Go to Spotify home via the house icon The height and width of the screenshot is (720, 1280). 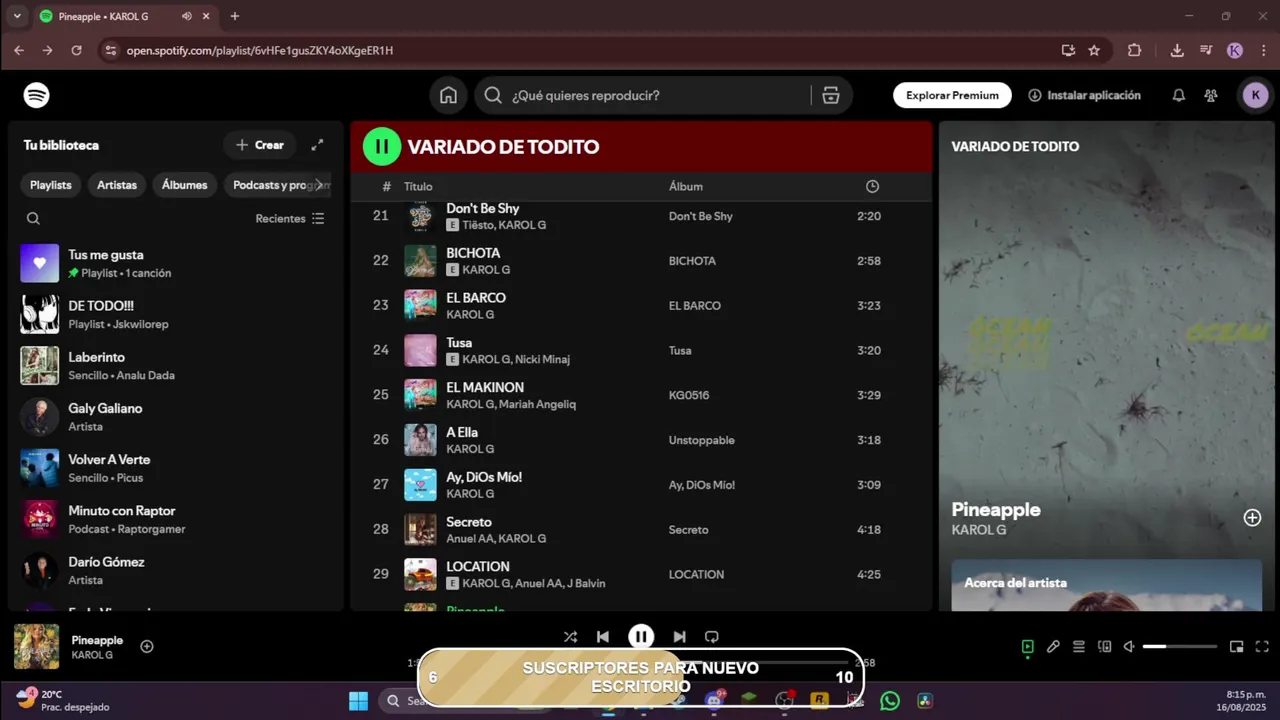click(449, 95)
